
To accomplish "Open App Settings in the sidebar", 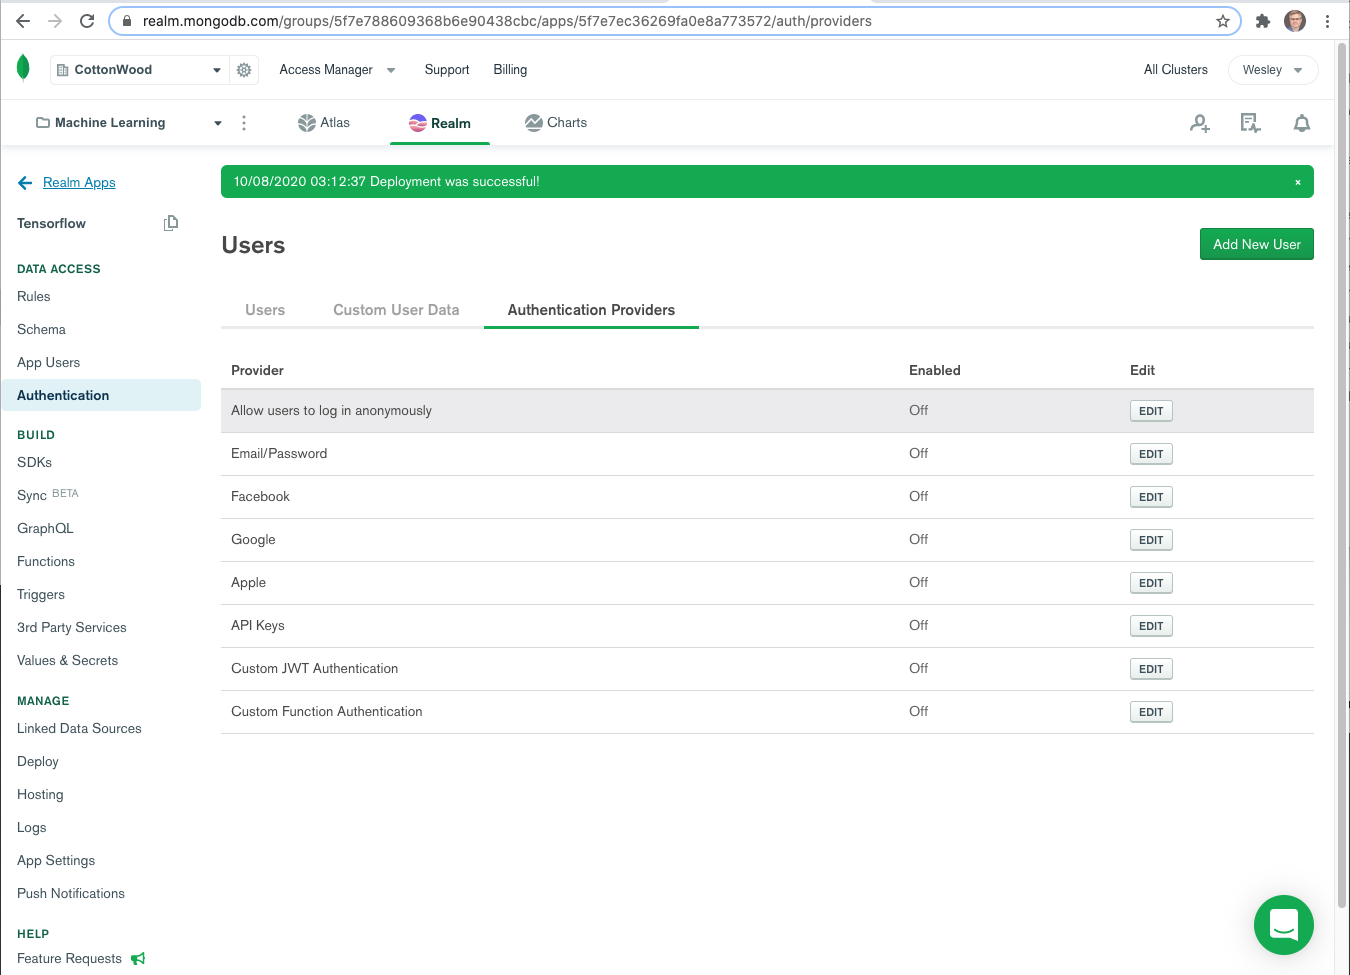I will [56, 861].
